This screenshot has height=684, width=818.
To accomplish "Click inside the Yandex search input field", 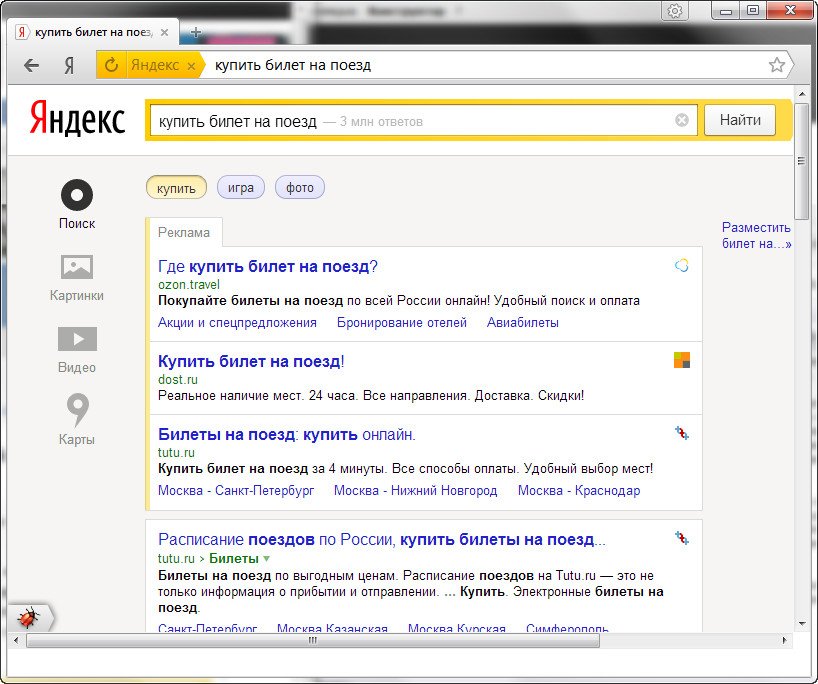I will (500, 121).
